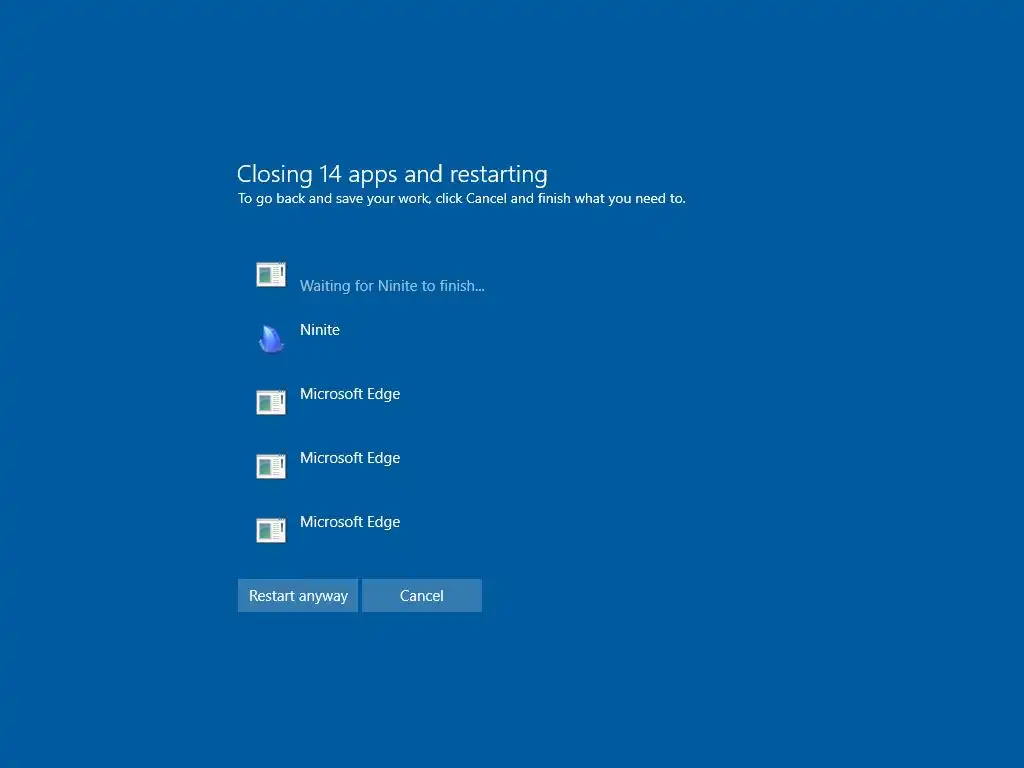Click the icon beside Waiting for Ninite
This screenshot has width=1024, height=768.
point(271,274)
